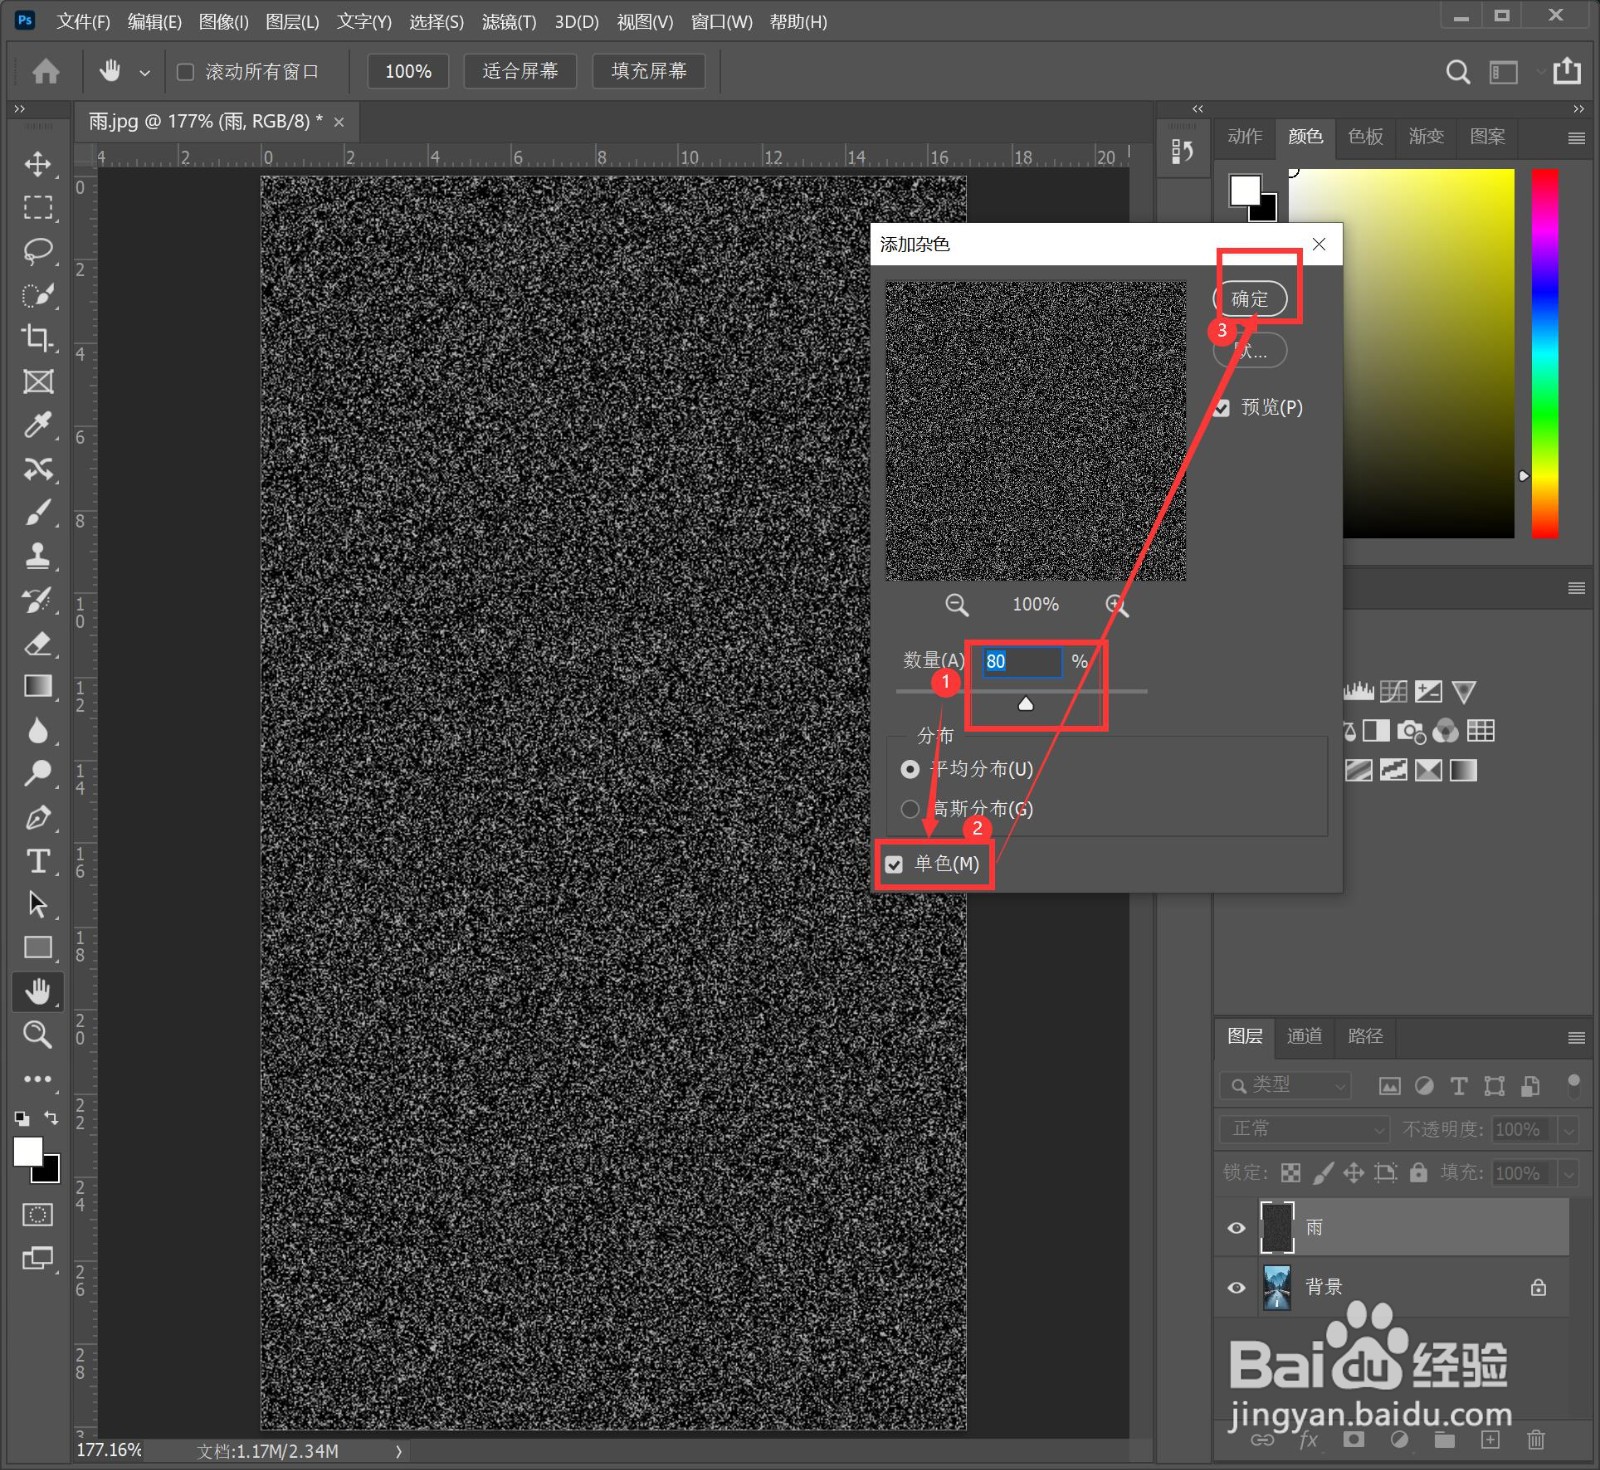Viewport: 1600px width, 1470px height.
Task: Switch to the 路径 tab
Action: point(1366,1036)
